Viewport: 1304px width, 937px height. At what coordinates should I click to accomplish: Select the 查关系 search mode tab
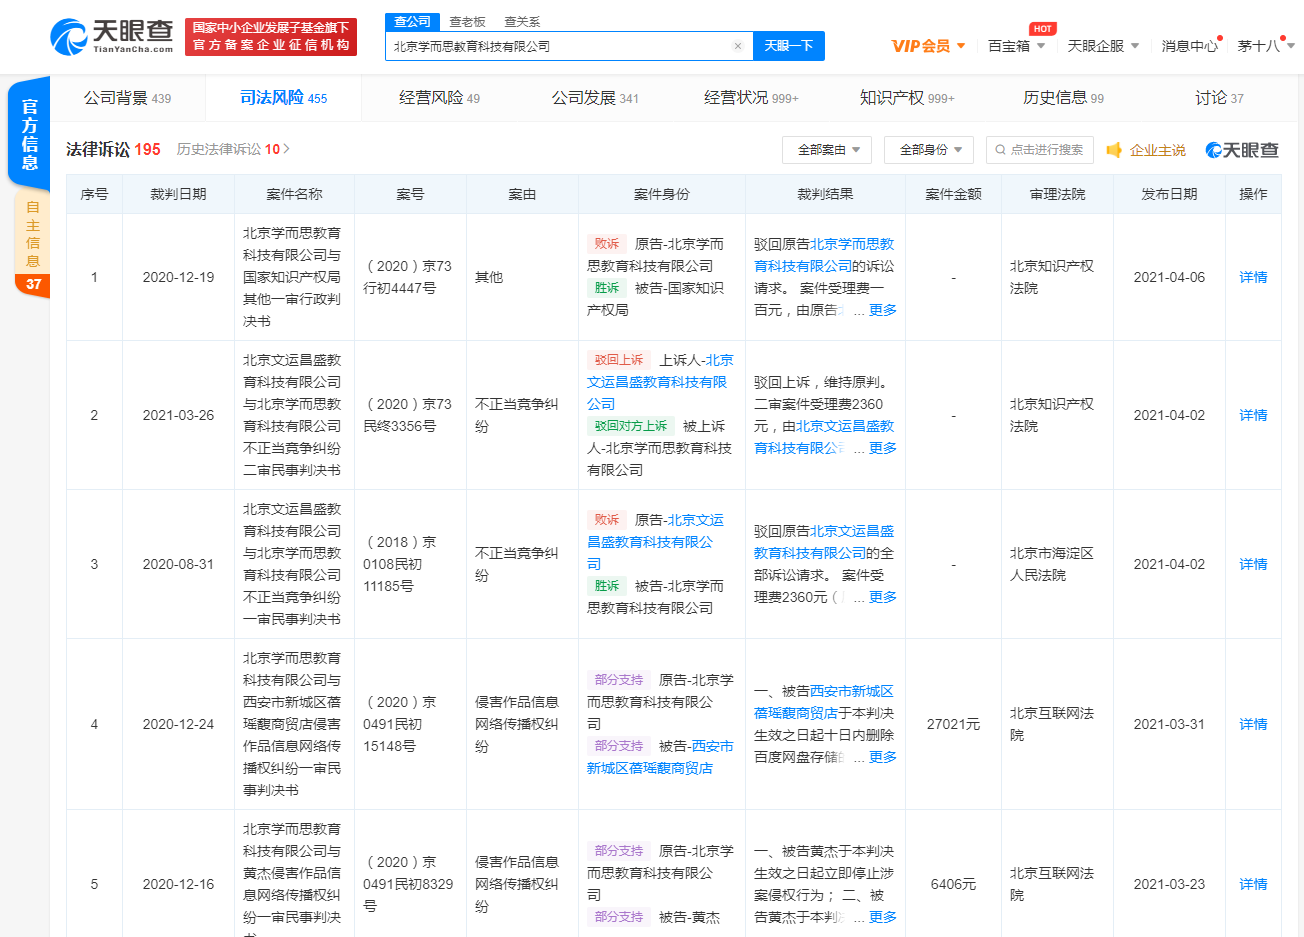[522, 22]
